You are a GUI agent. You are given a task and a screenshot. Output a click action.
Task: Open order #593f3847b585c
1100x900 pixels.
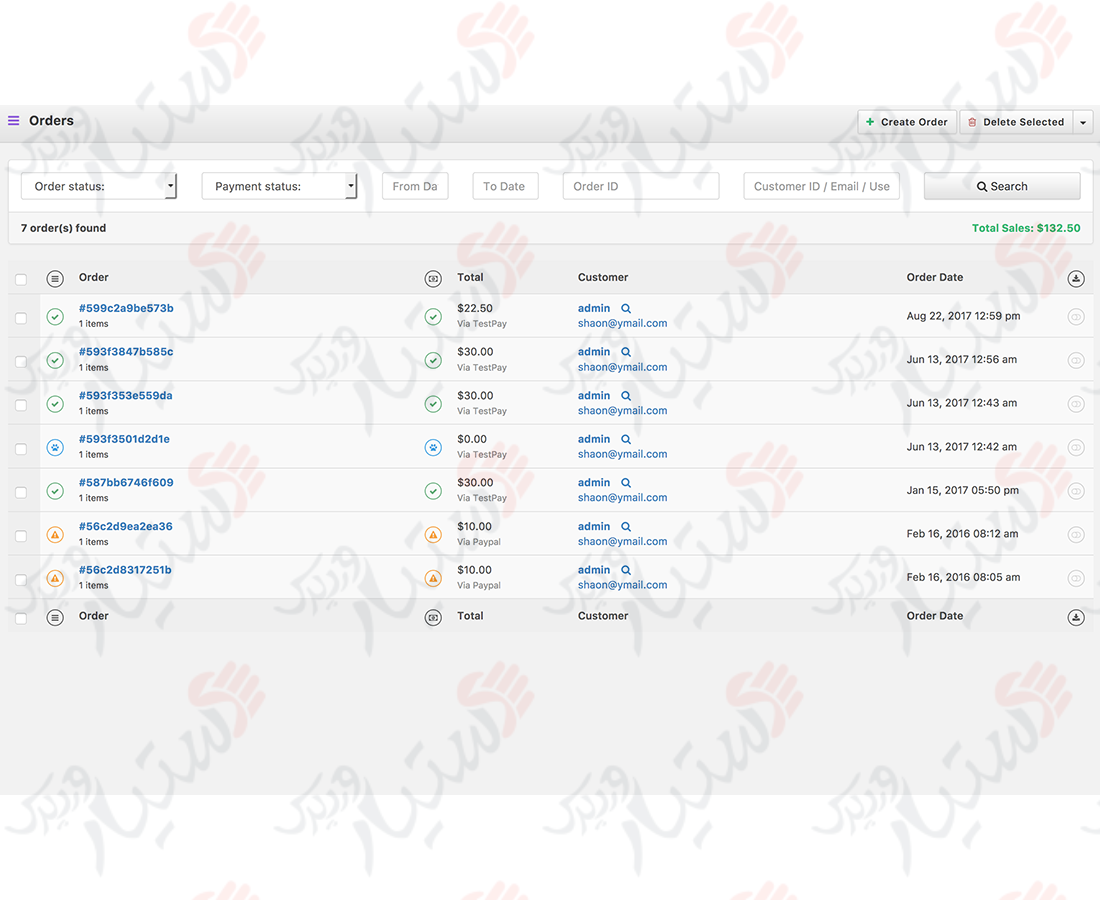coord(125,351)
